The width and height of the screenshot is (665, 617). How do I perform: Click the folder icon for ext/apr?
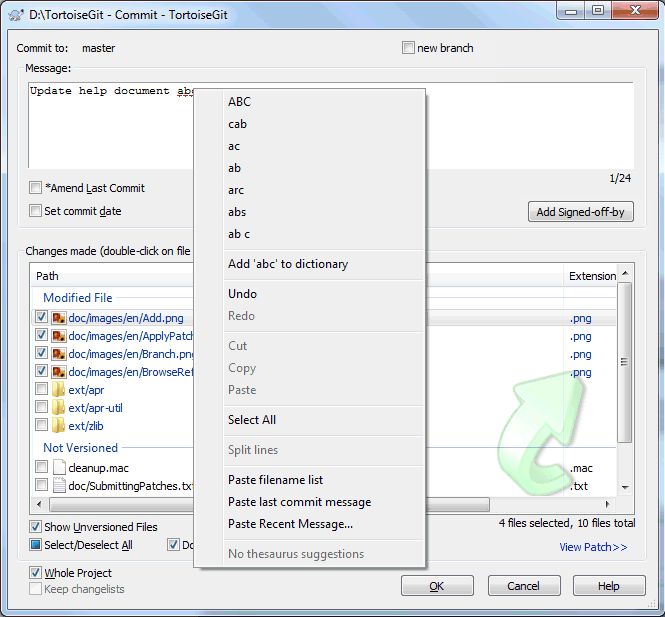(59, 389)
